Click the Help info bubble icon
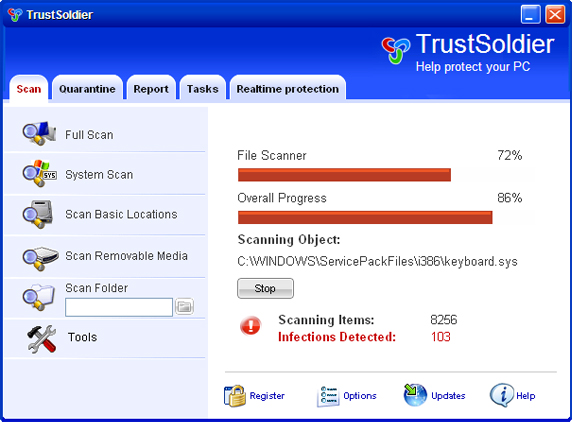 point(502,395)
